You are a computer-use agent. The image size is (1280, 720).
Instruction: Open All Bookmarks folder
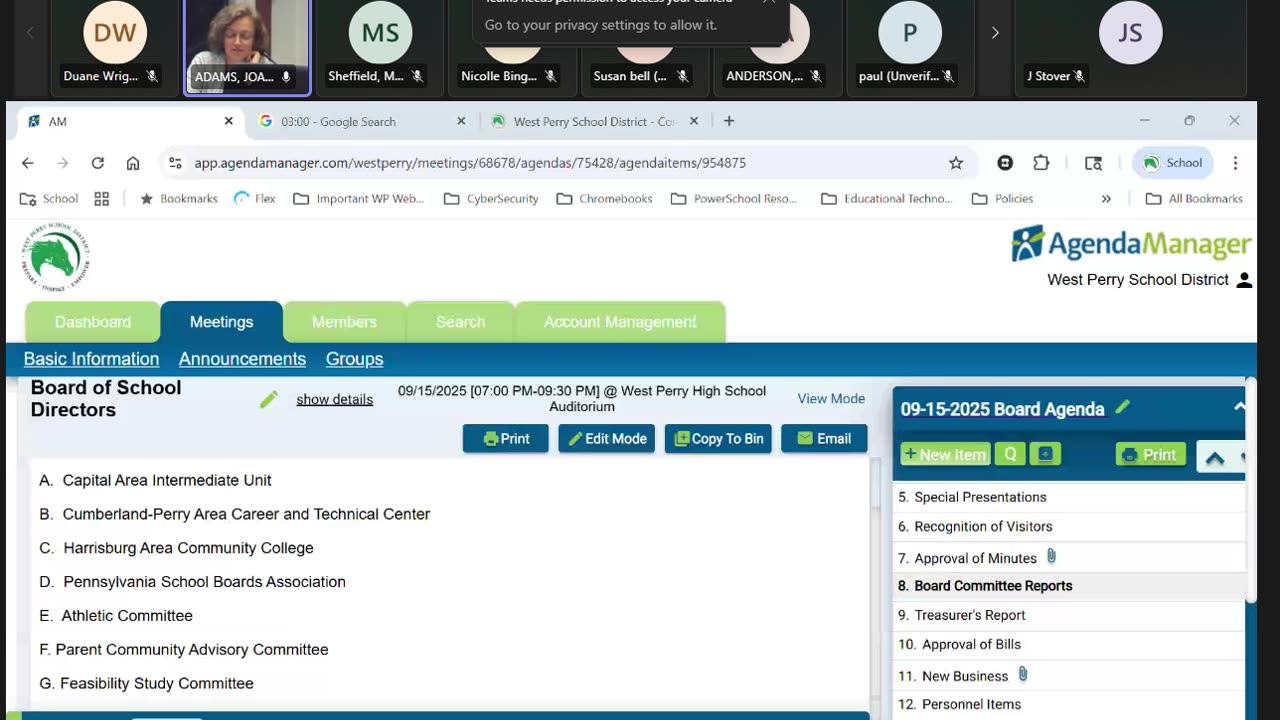(1194, 199)
